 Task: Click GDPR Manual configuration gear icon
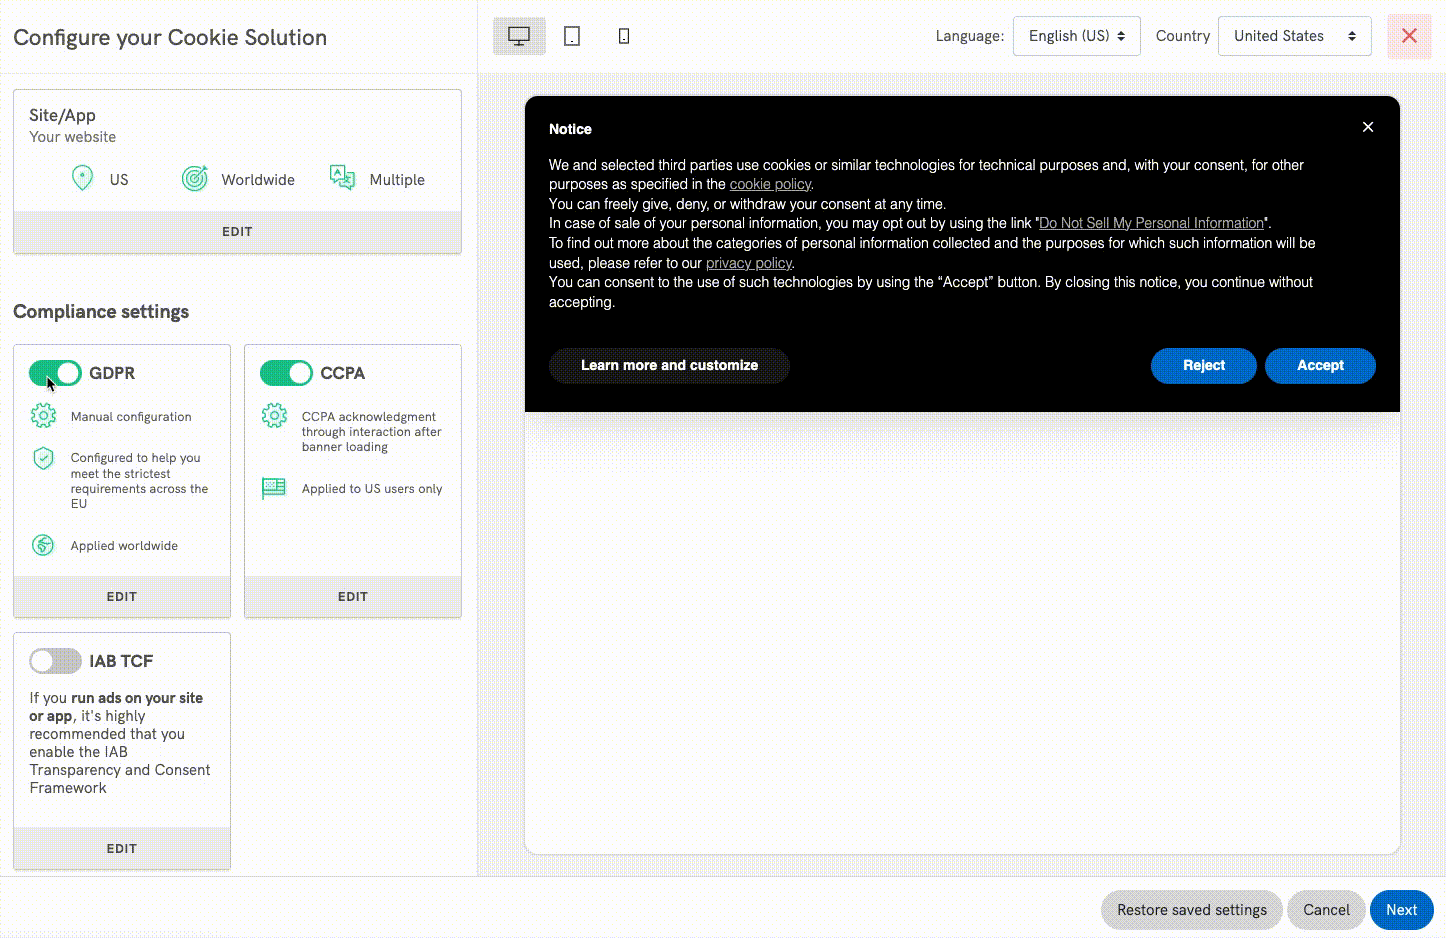[x=43, y=416]
